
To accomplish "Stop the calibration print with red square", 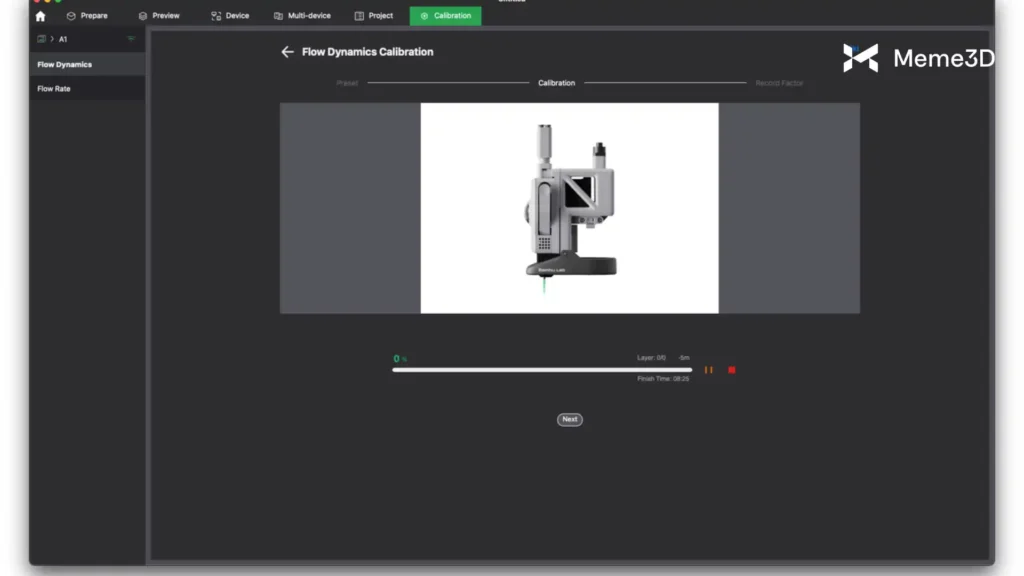I will coord(731,370).
